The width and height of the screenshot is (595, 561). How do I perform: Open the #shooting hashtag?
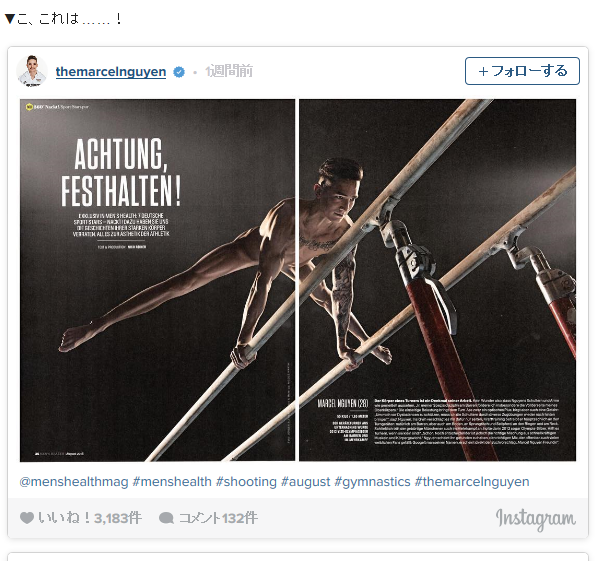(246, 482)
